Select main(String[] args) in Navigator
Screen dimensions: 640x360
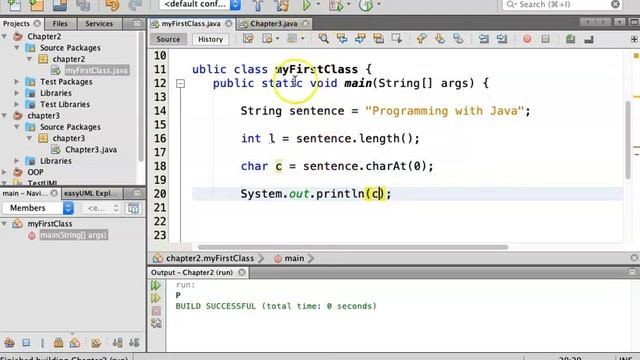coord(73,235)
